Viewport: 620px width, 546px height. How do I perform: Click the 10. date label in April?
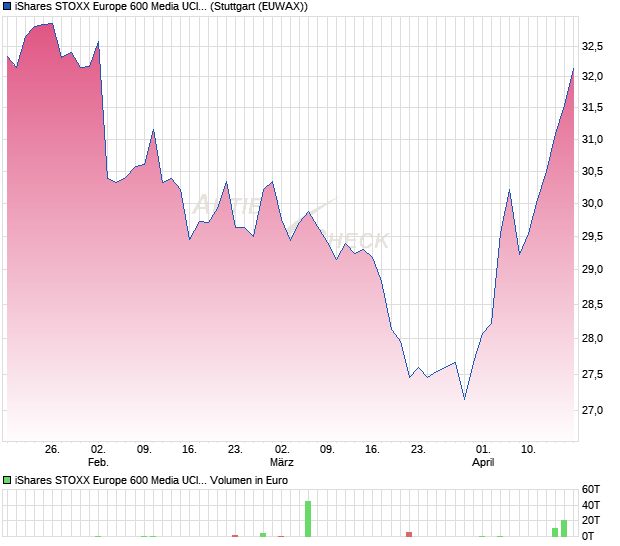pos(528,450)
